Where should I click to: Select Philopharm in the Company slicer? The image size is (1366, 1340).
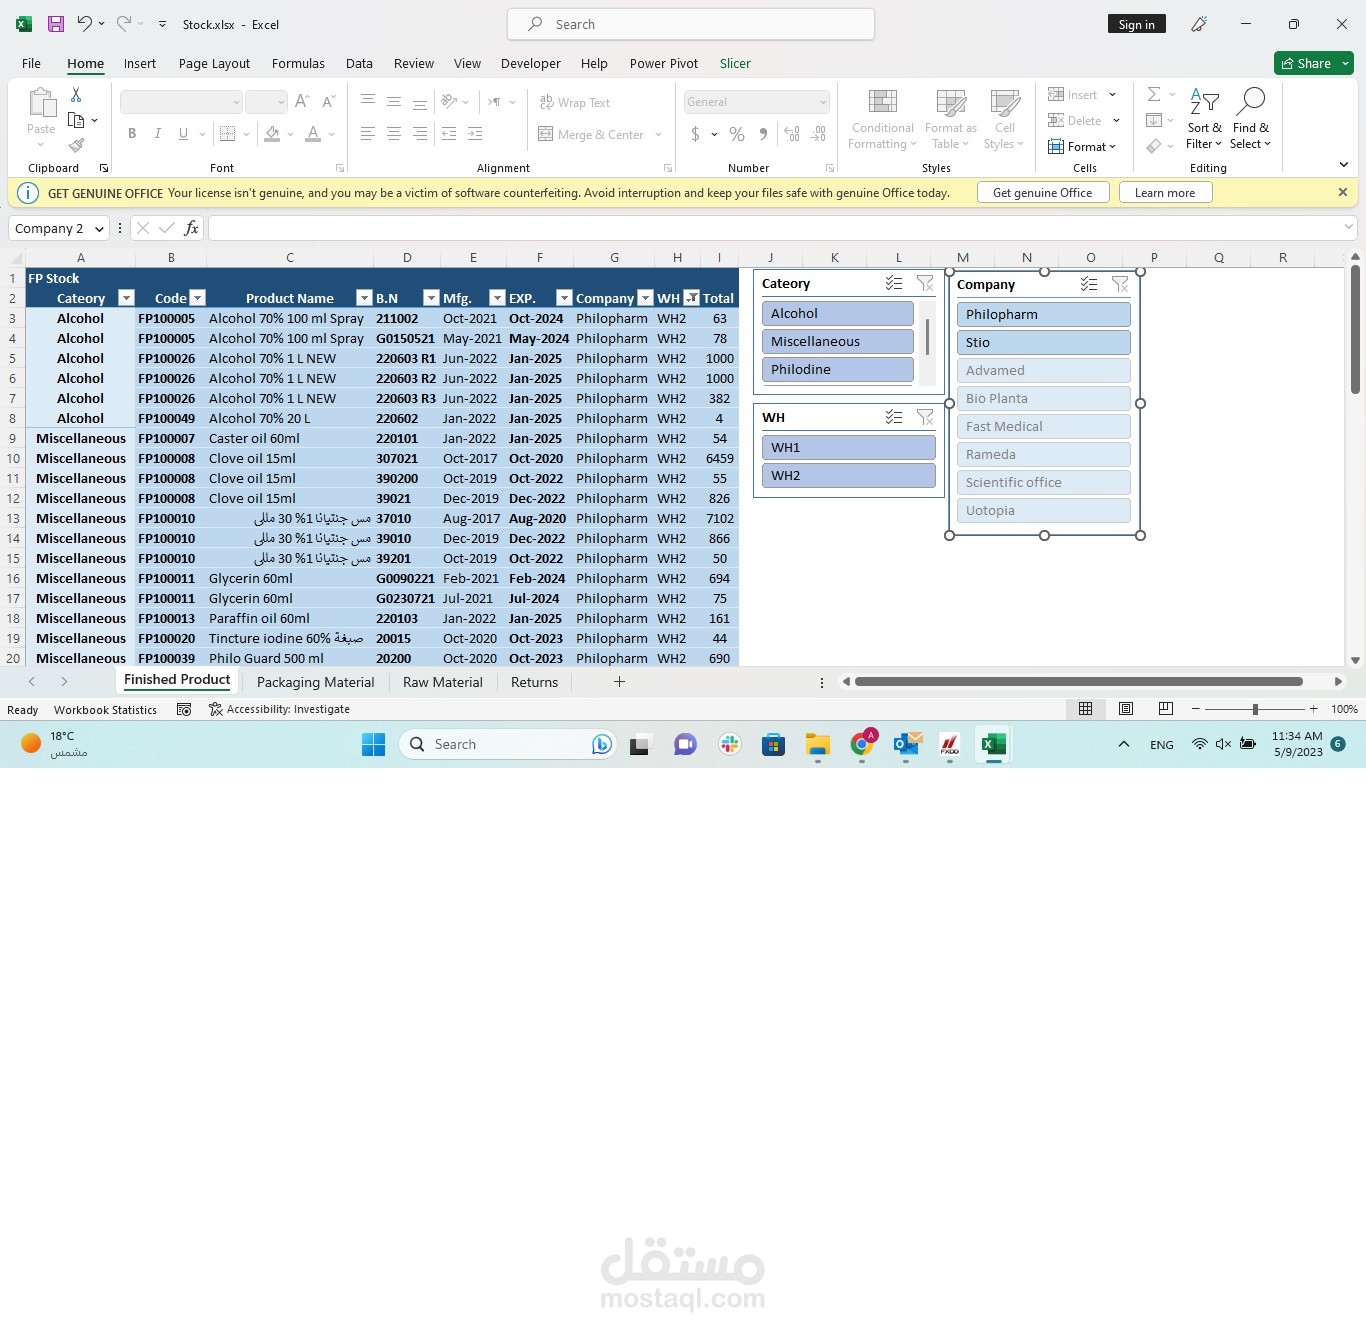point(1044,314)
